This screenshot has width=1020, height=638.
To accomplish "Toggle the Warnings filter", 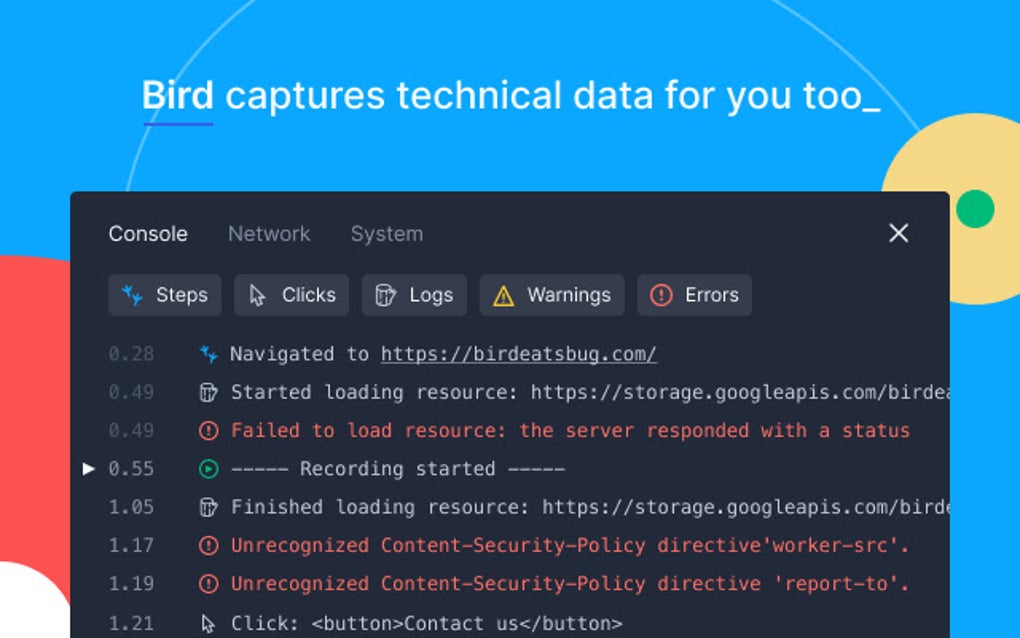I will click(551, 295).
